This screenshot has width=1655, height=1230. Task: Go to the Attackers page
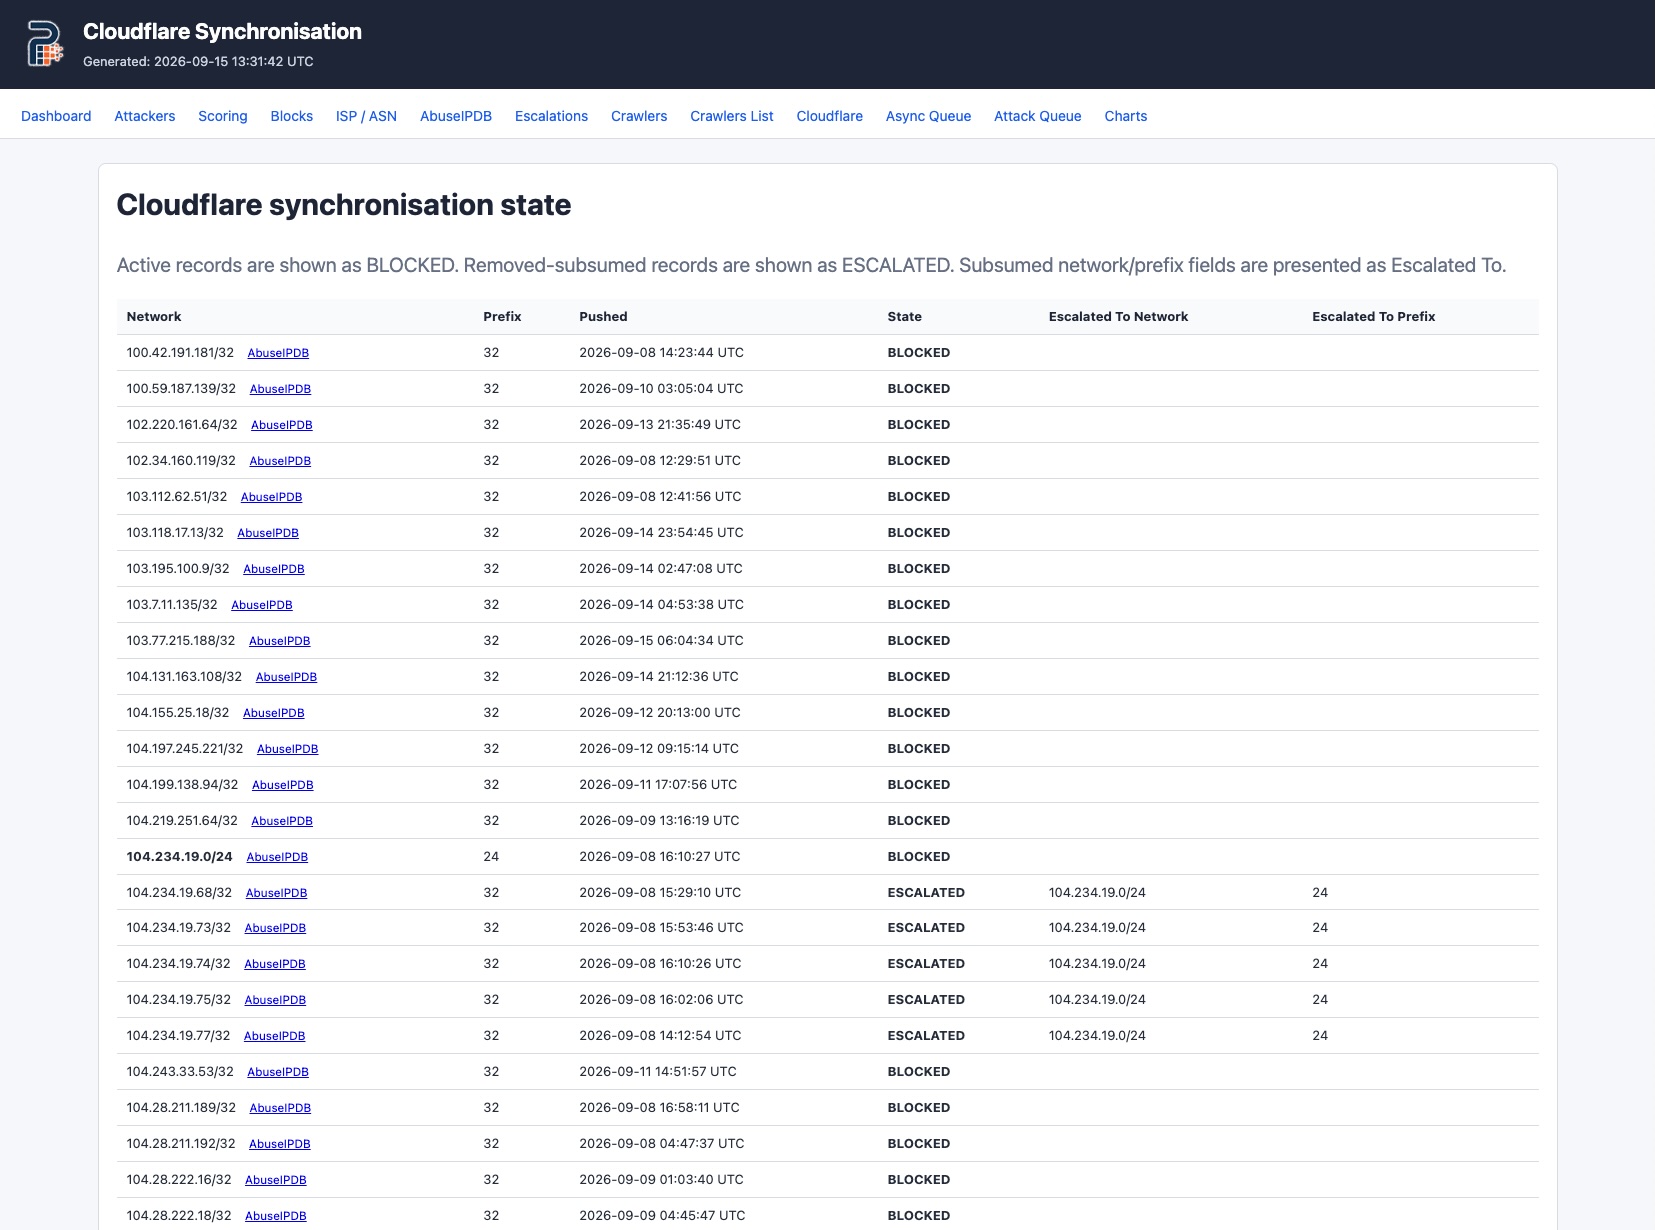click(x=145, y=116)
